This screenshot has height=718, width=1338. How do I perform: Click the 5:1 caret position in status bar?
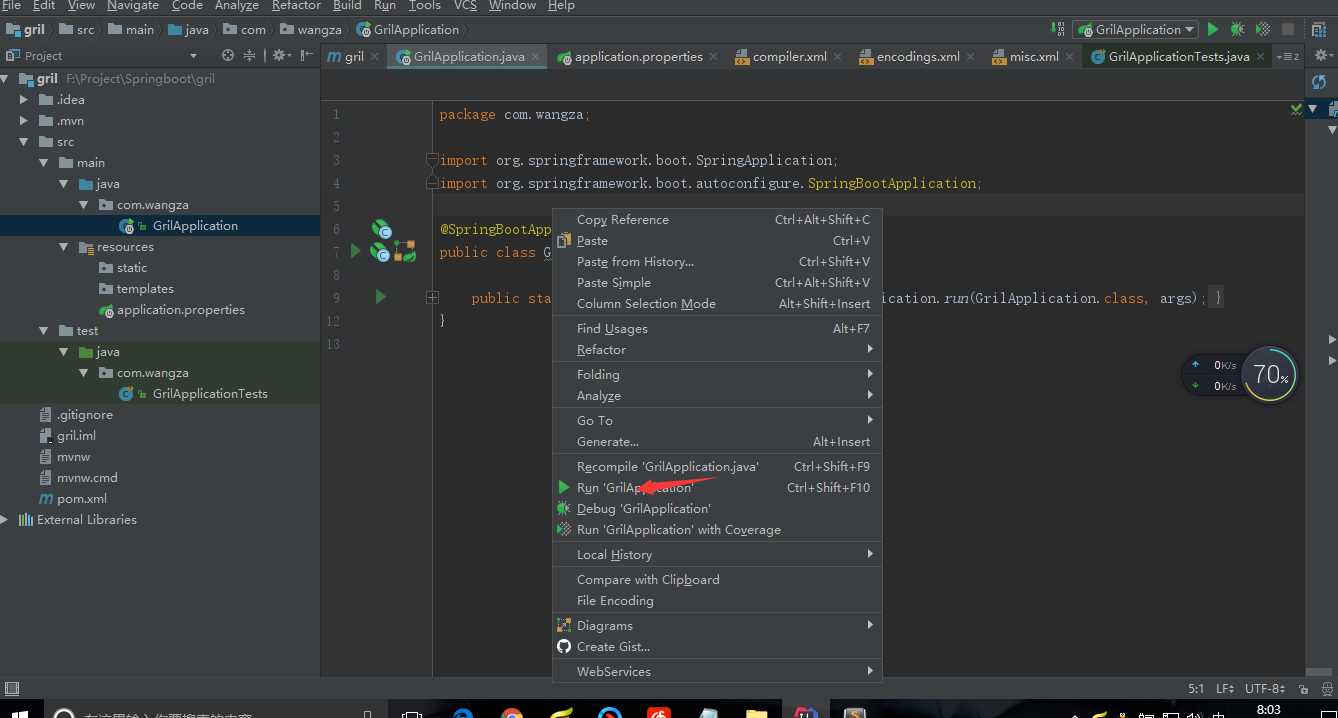[x=1196, y=689]
